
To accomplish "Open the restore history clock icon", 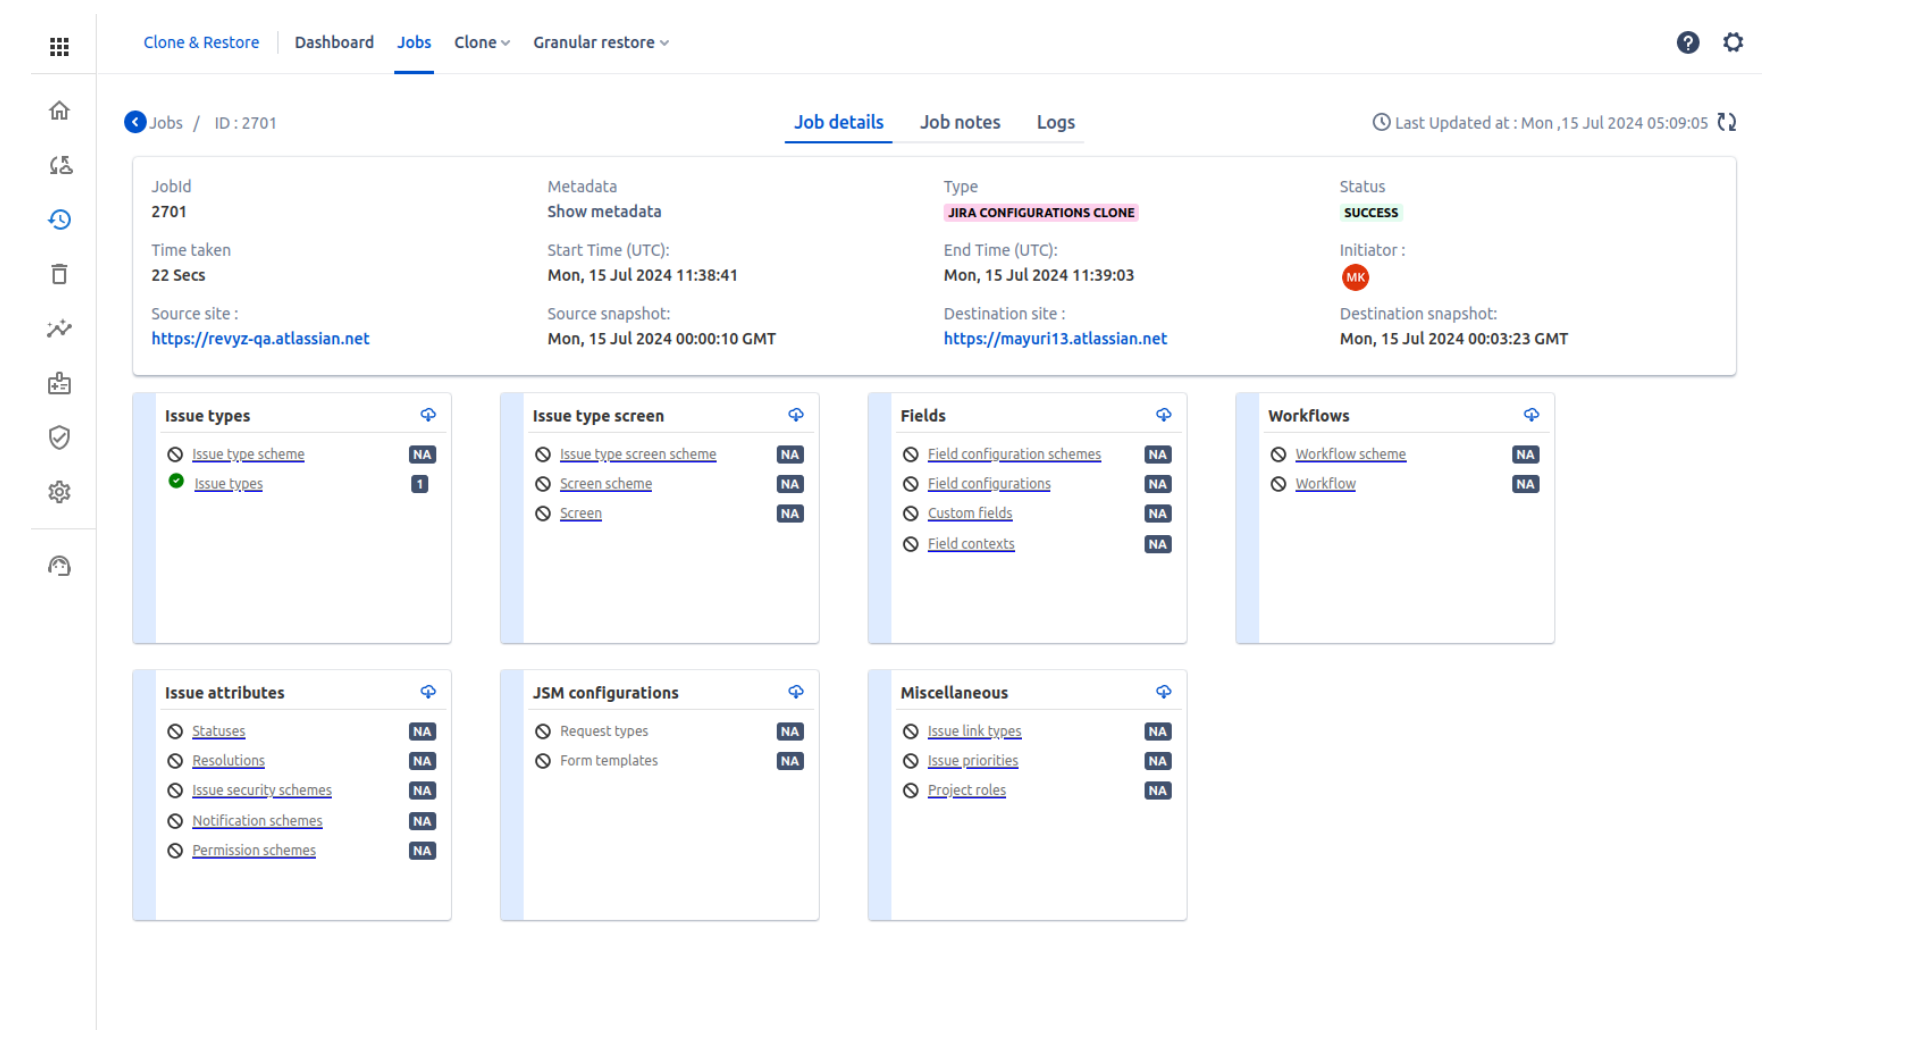I will point(59,219).
